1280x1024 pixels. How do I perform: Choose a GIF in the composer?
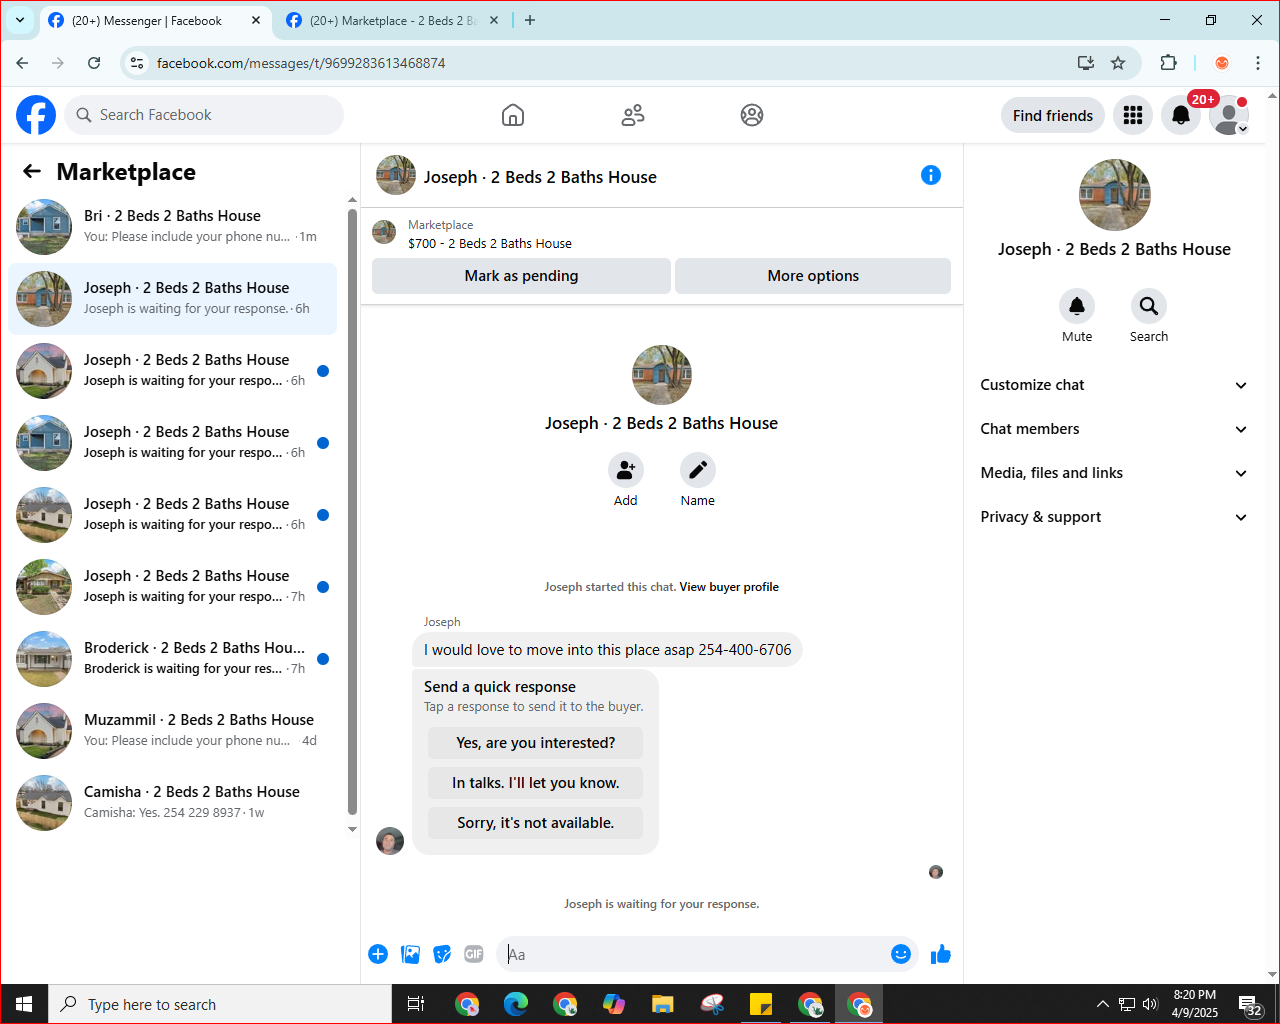pyautogui.click(x=474, y=954)
